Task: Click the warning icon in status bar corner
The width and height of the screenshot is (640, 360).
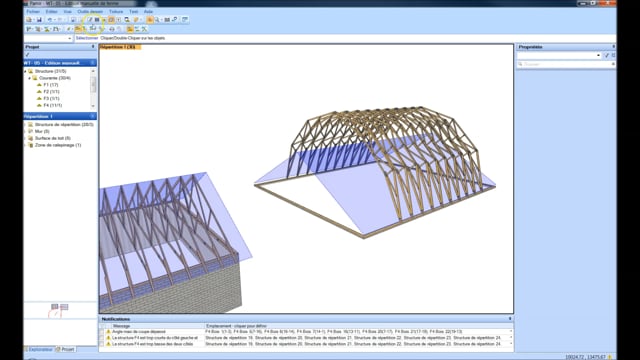Action: 610,357
